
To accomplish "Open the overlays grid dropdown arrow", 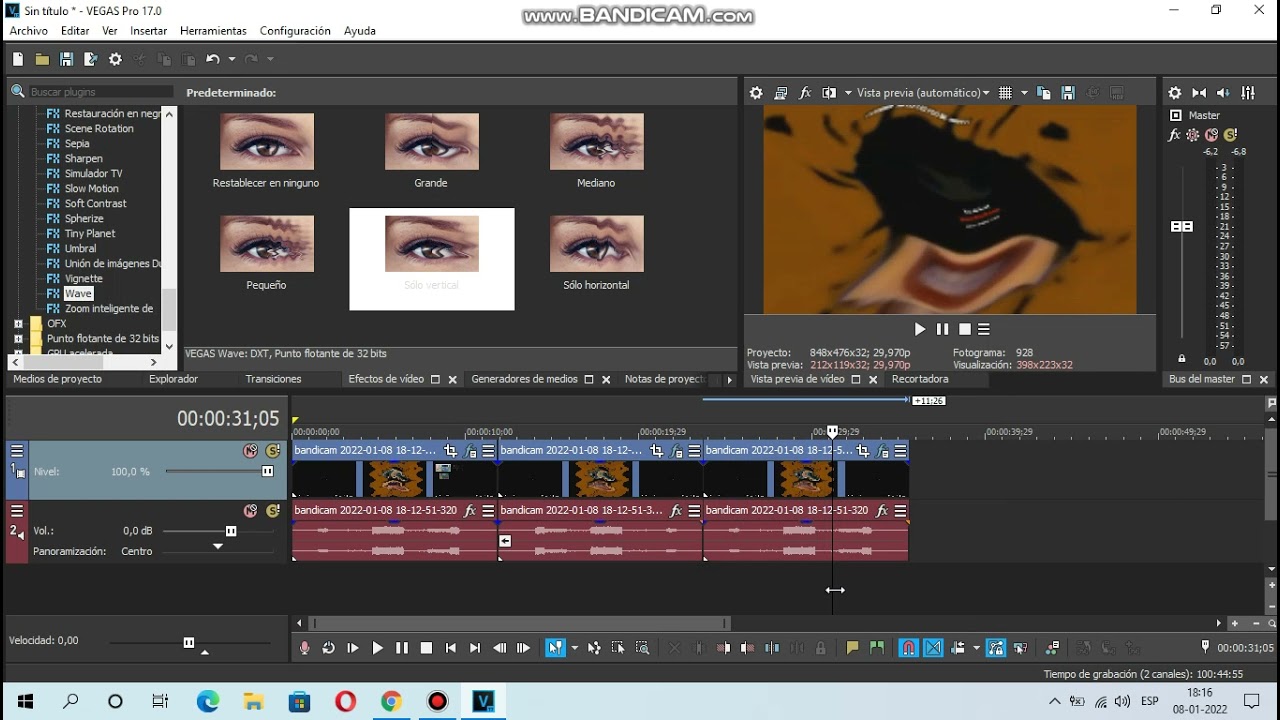I will [1024, 93].
